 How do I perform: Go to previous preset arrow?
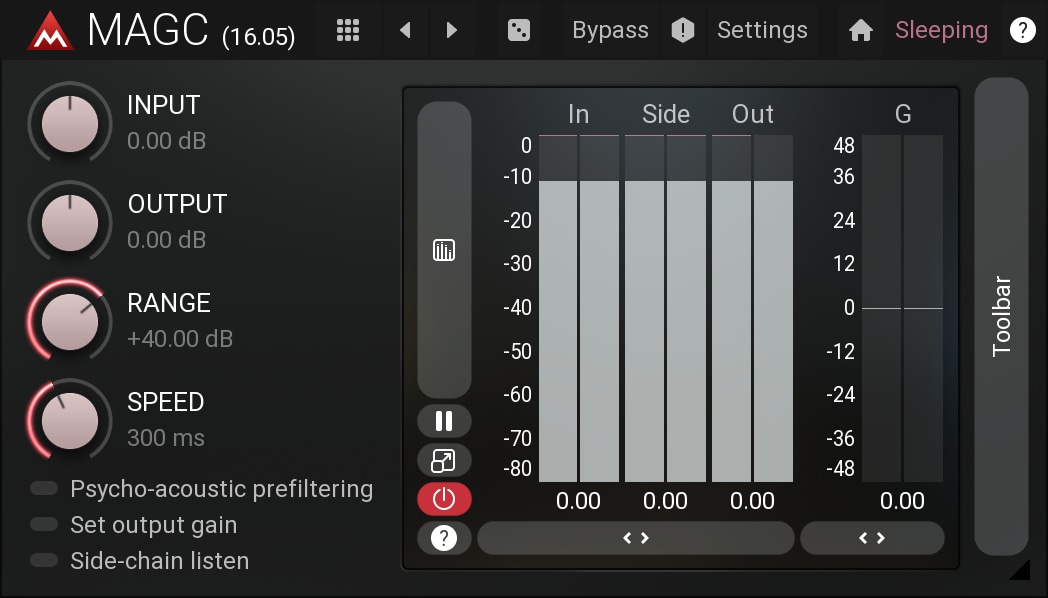(x=405, y=30)
